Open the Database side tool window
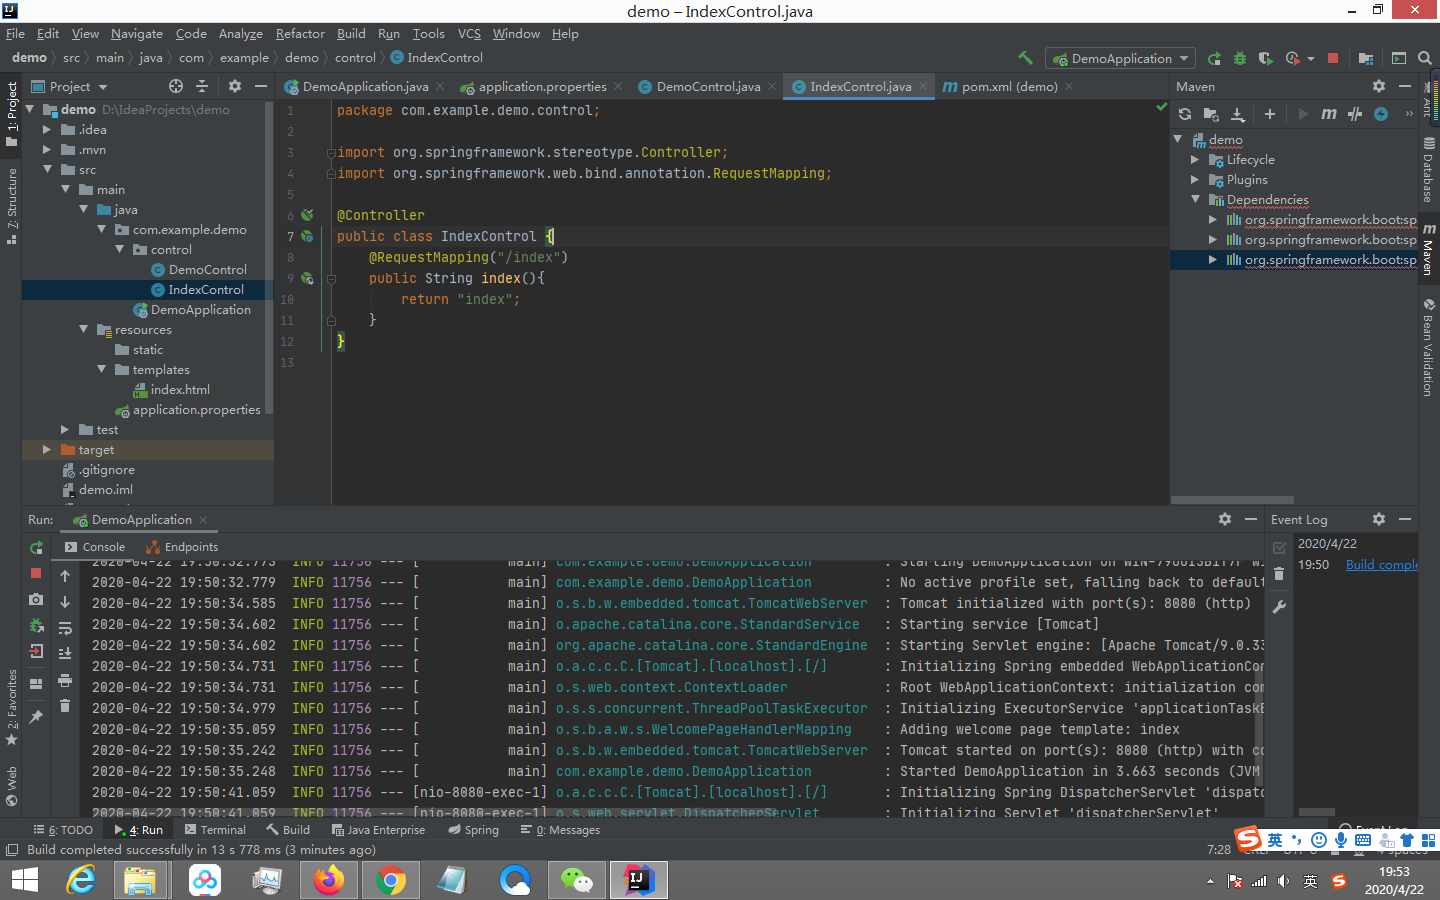1440x900 pixels. click(1428, 171)
